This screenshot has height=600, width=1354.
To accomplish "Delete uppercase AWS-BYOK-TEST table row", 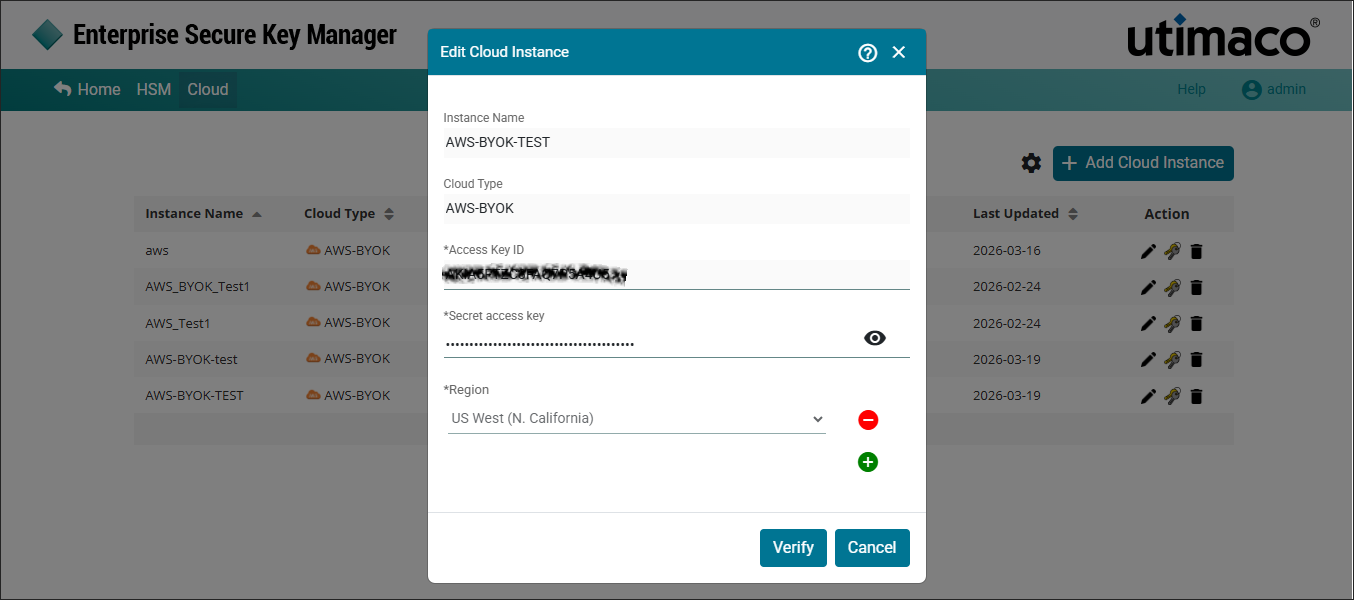I will click(1196, 396).
